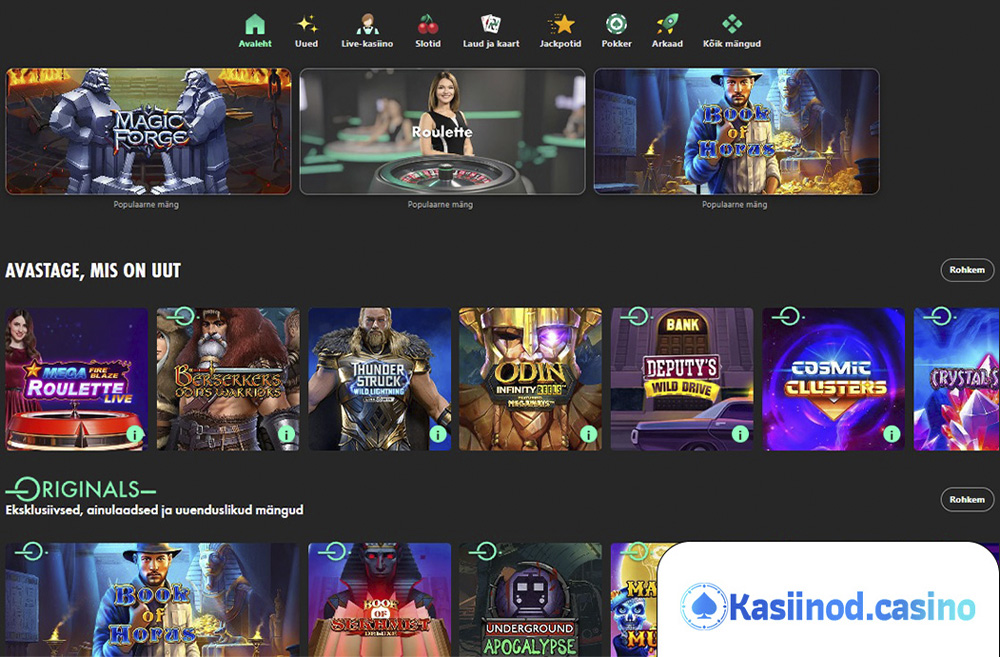Click the Kõik mängud diamond icon
1000x657 pixels.
click(732, 24)
